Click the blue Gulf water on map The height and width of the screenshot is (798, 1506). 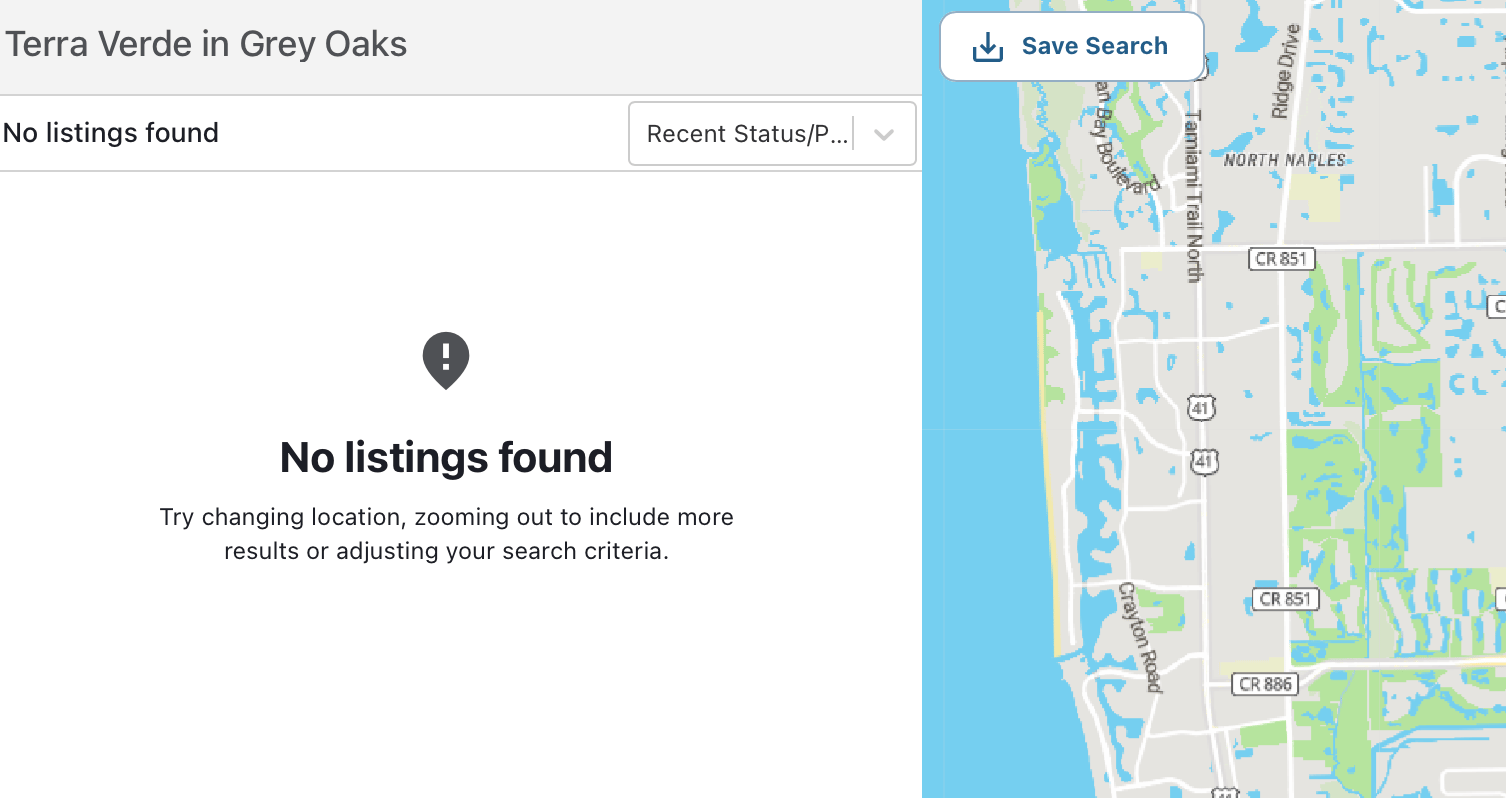[x=980, y=450]
